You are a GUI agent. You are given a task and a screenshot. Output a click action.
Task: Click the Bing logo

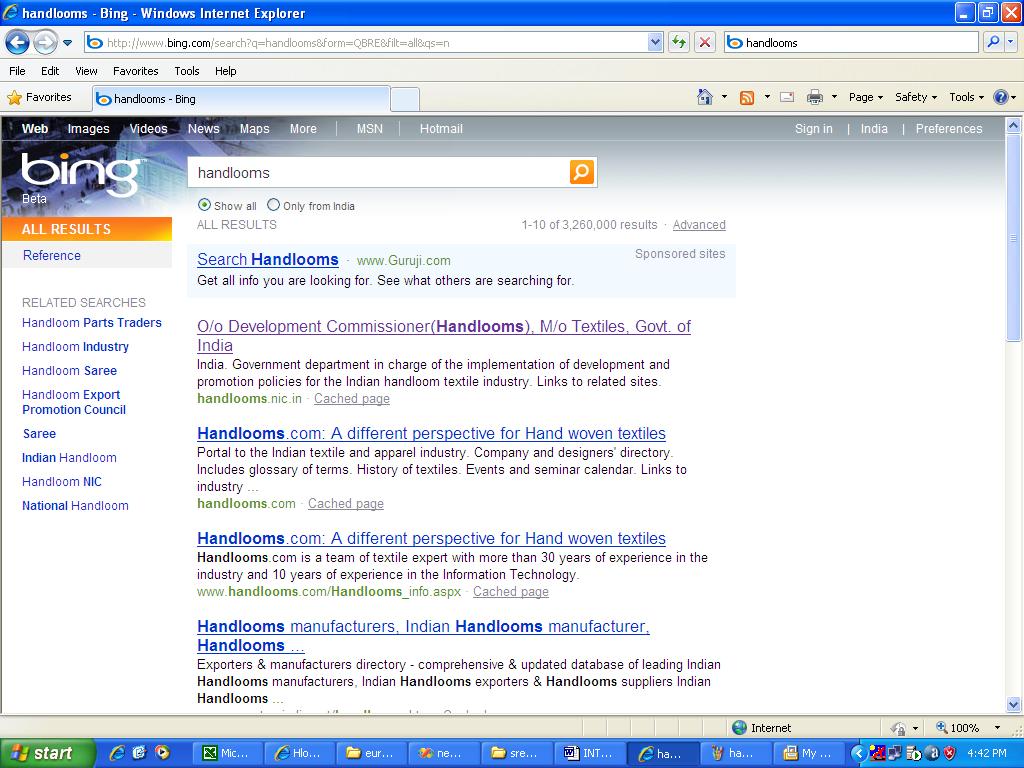click(x=81, y=174)
